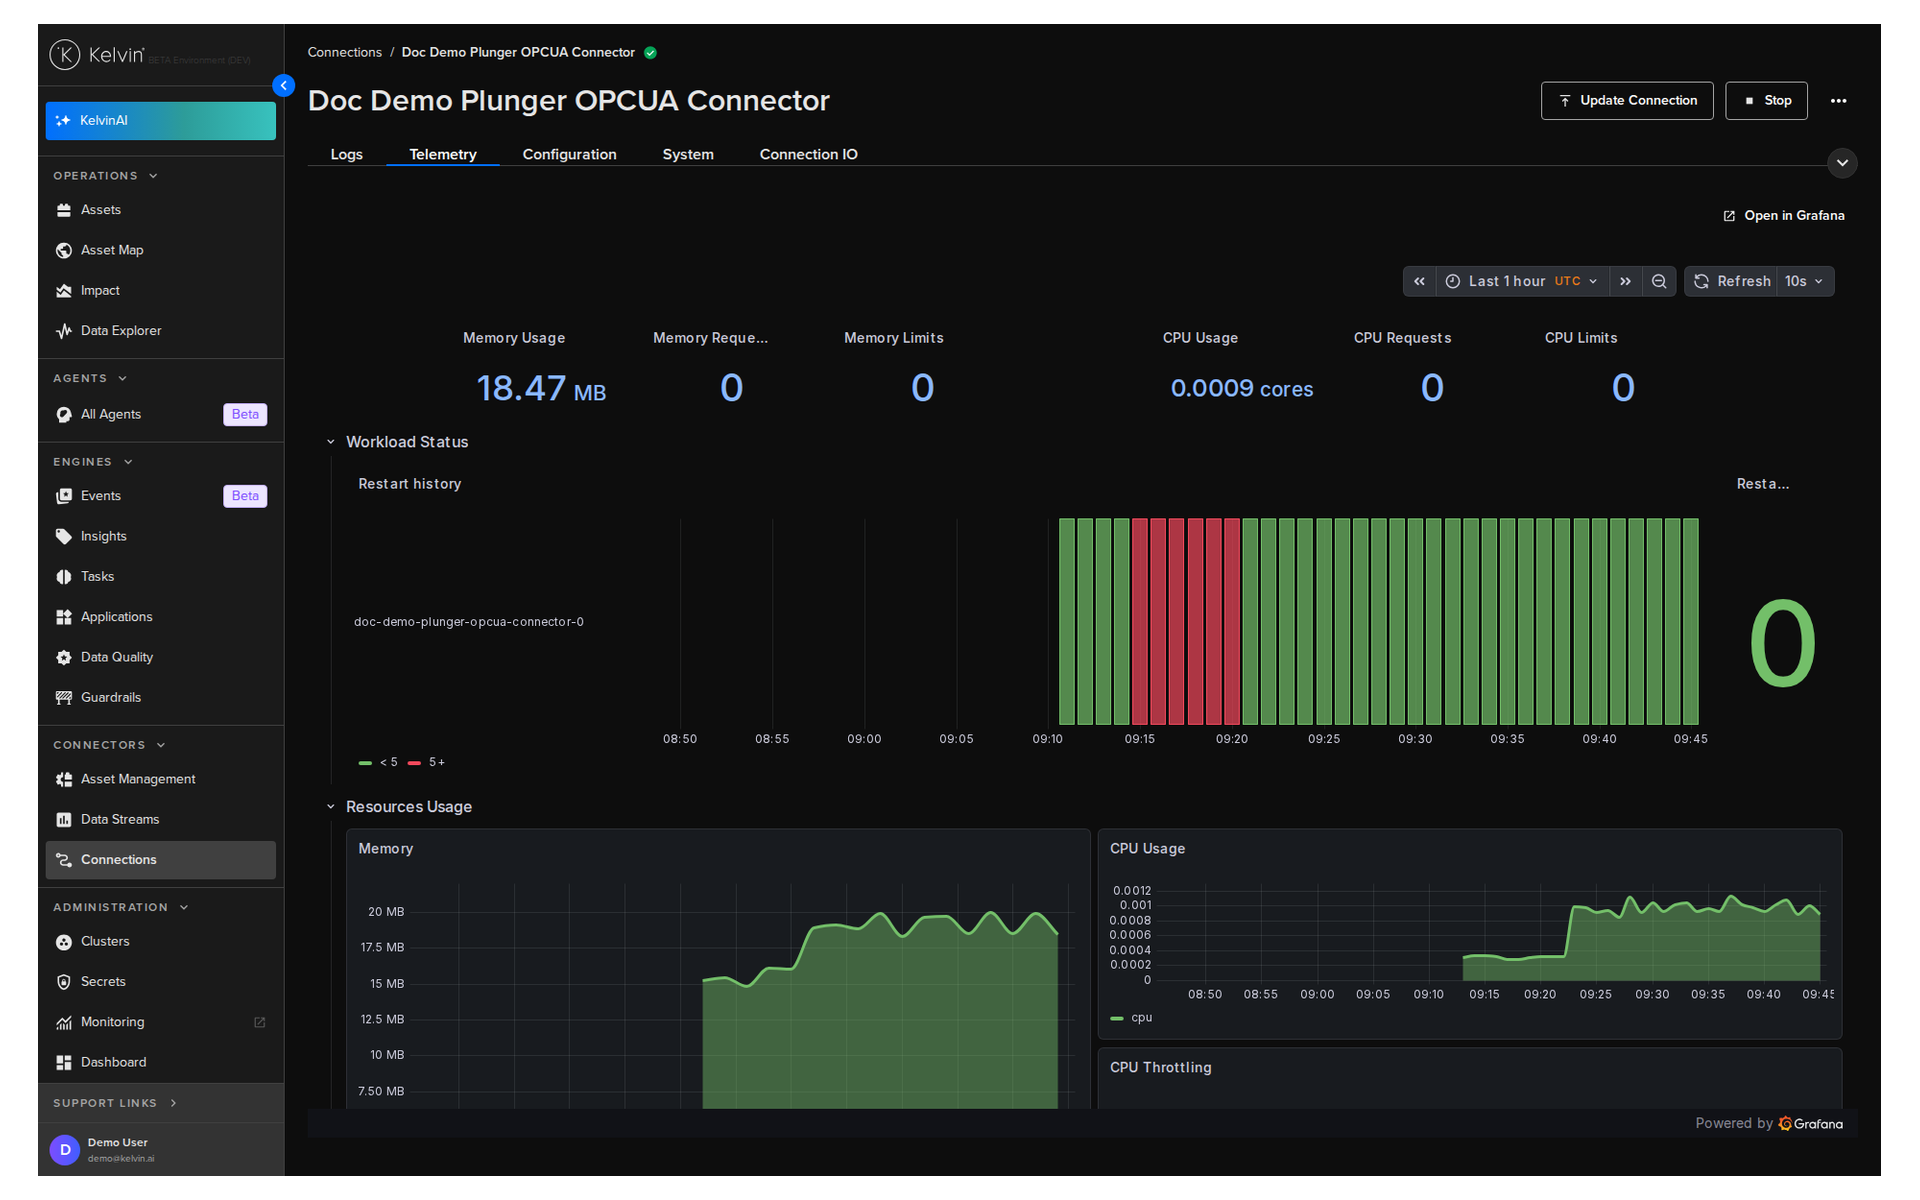
Task: Open the Last 1 hour time picker
Action: tap(1522, 282)
